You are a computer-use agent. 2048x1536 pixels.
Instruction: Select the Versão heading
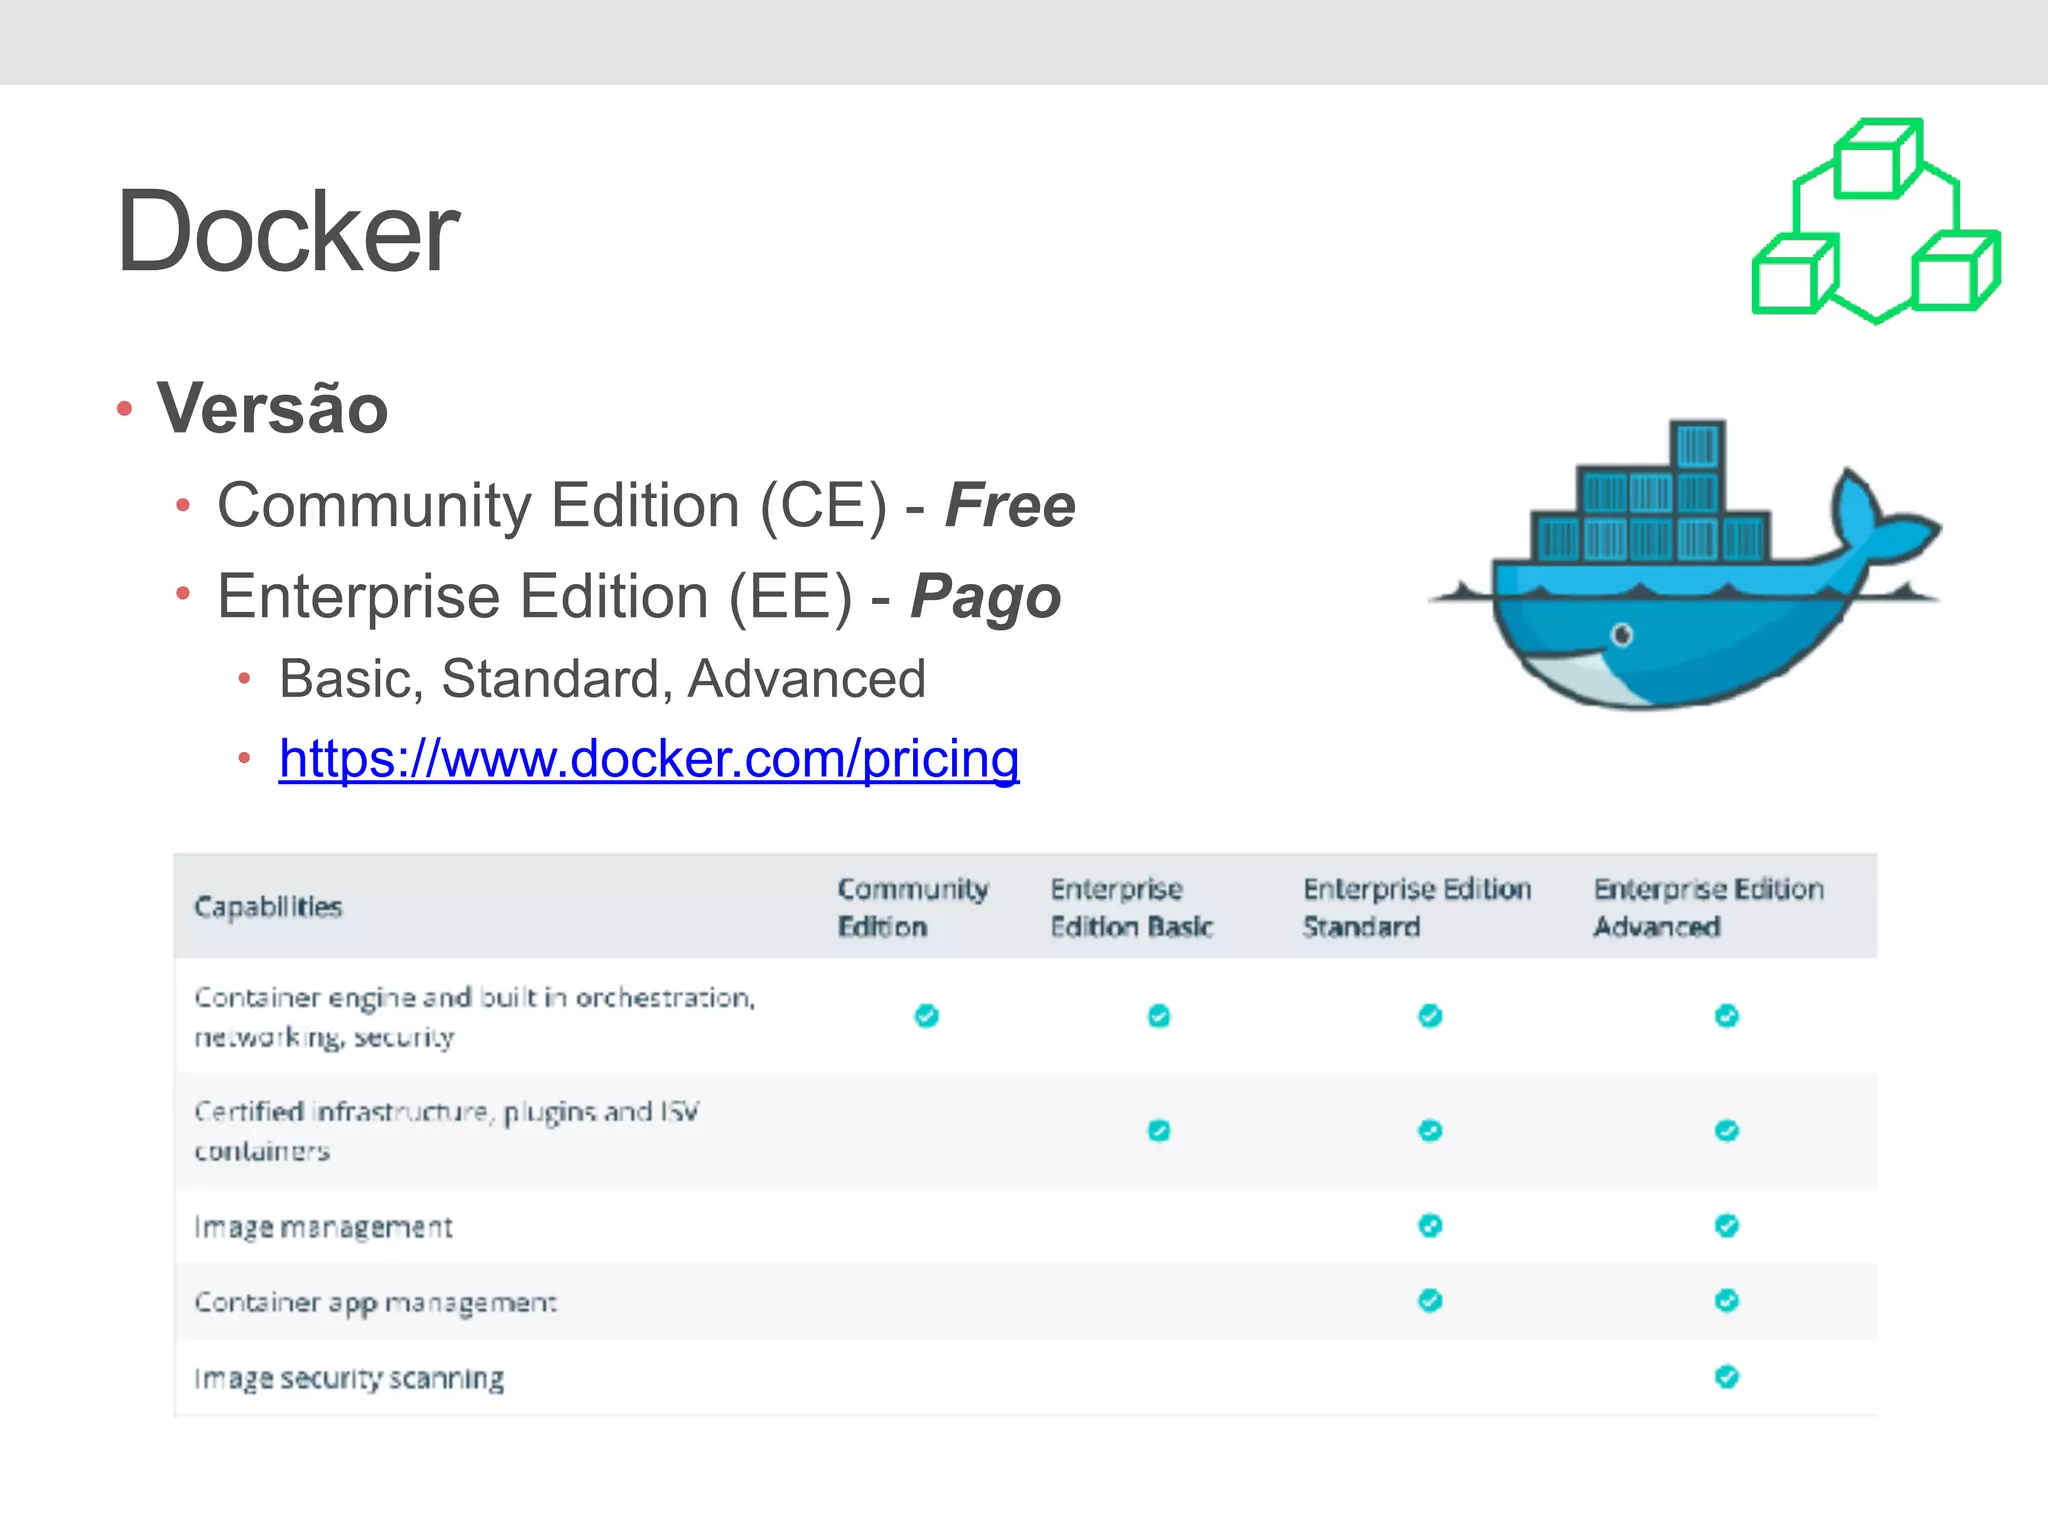click(x=272, y=408)
